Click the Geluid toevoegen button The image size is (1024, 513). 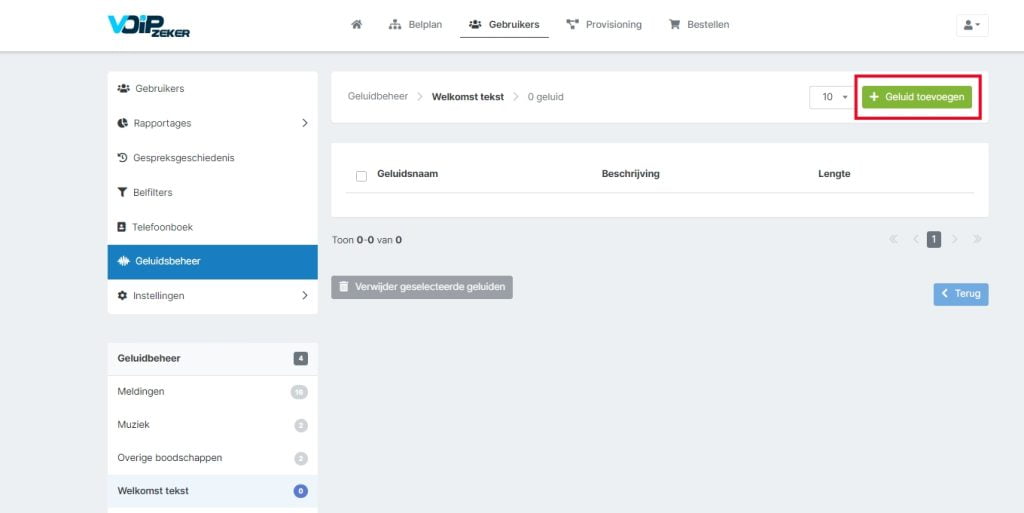(x=917, y=97)
